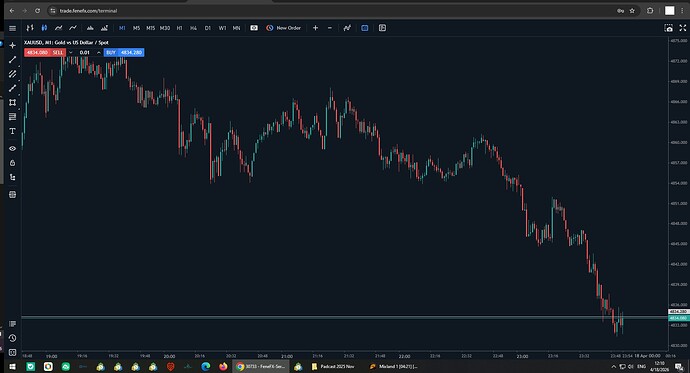The height and width of the screenshot is (373, 690).
Task: Increase lot volume with up chevron
Action: tap(99, 52)
